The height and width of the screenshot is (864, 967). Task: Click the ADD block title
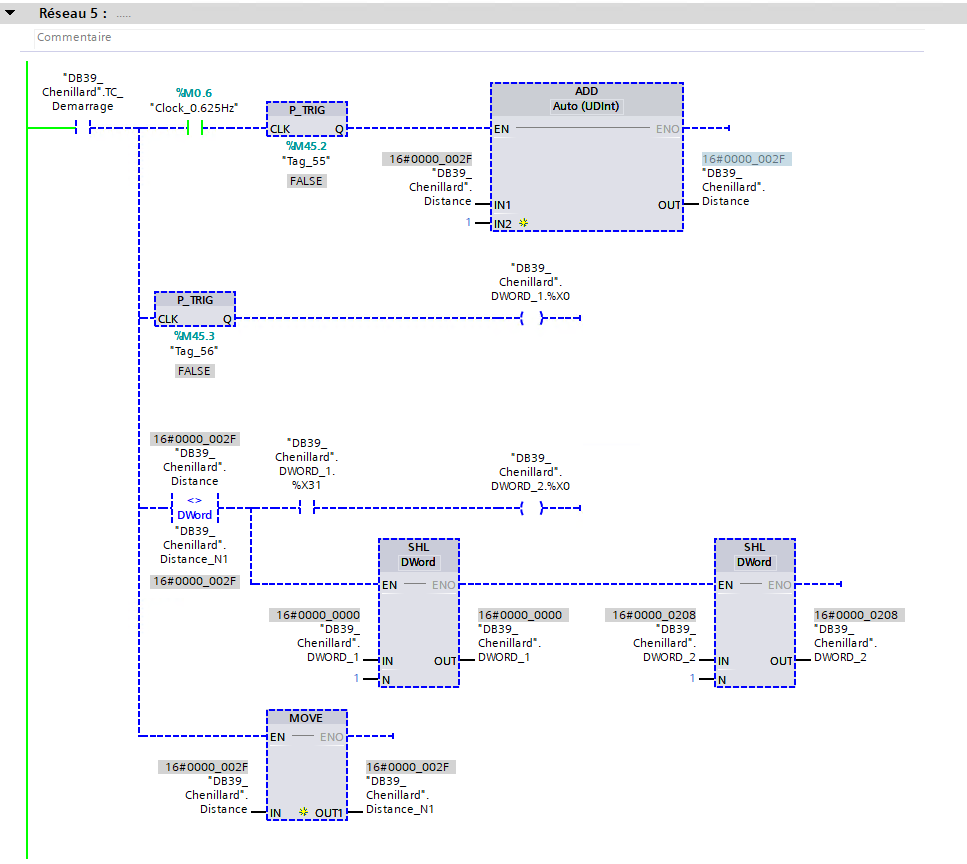pyautogui.click(x=586, y=91)
